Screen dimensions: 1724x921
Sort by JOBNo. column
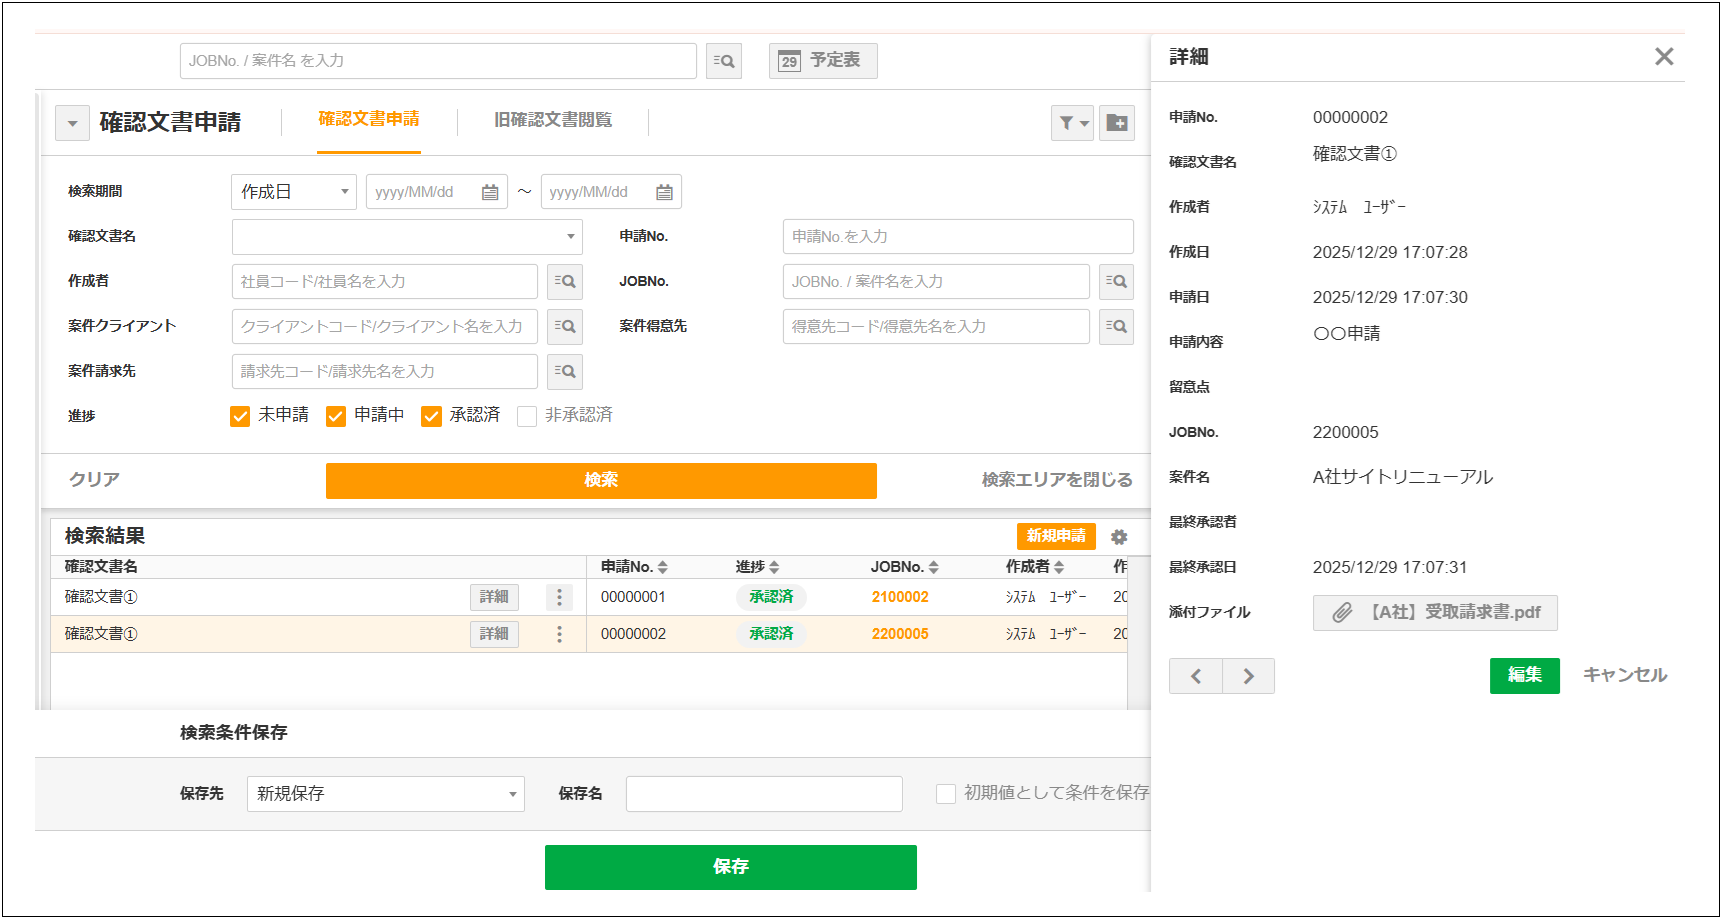[933, 567]
